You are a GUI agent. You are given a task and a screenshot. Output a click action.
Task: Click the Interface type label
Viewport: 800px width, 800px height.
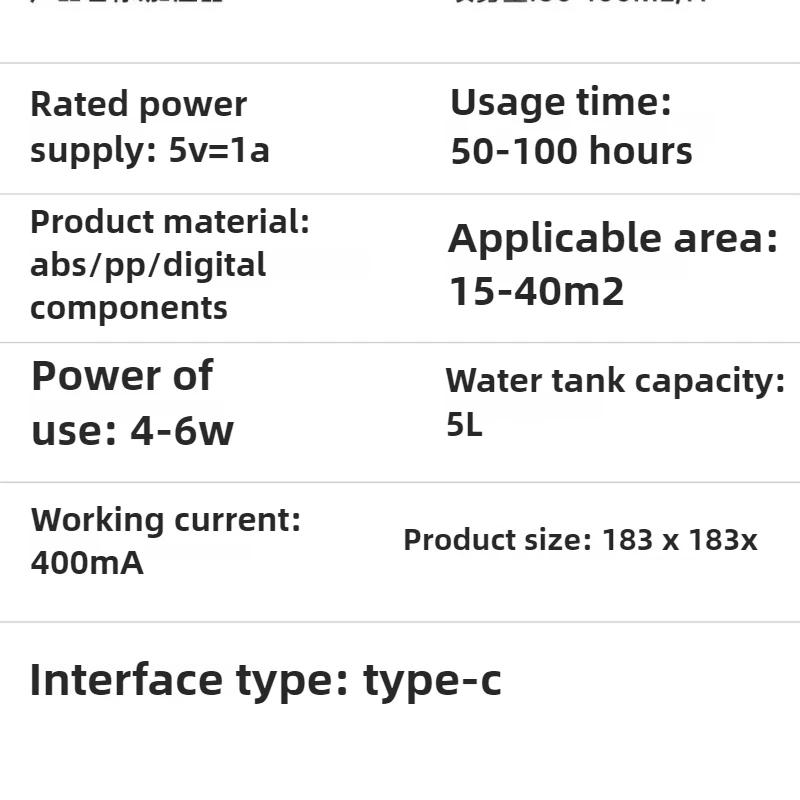pyautogui.click(x=187, y=680)
